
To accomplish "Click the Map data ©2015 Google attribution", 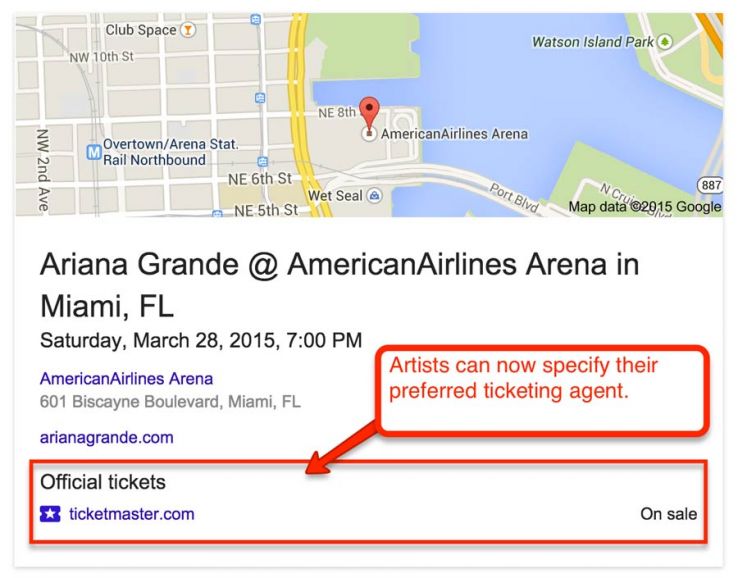I will [645, 207].
